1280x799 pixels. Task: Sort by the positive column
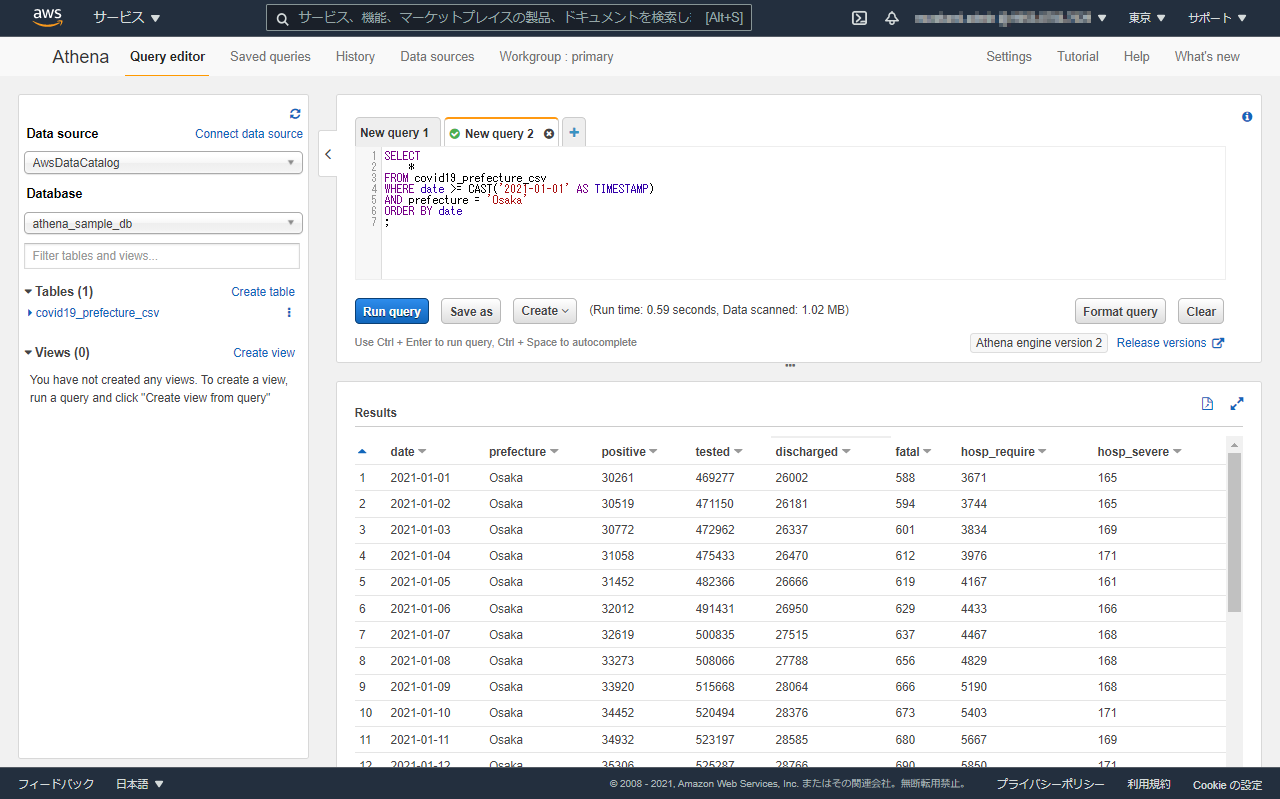point(630,452)
